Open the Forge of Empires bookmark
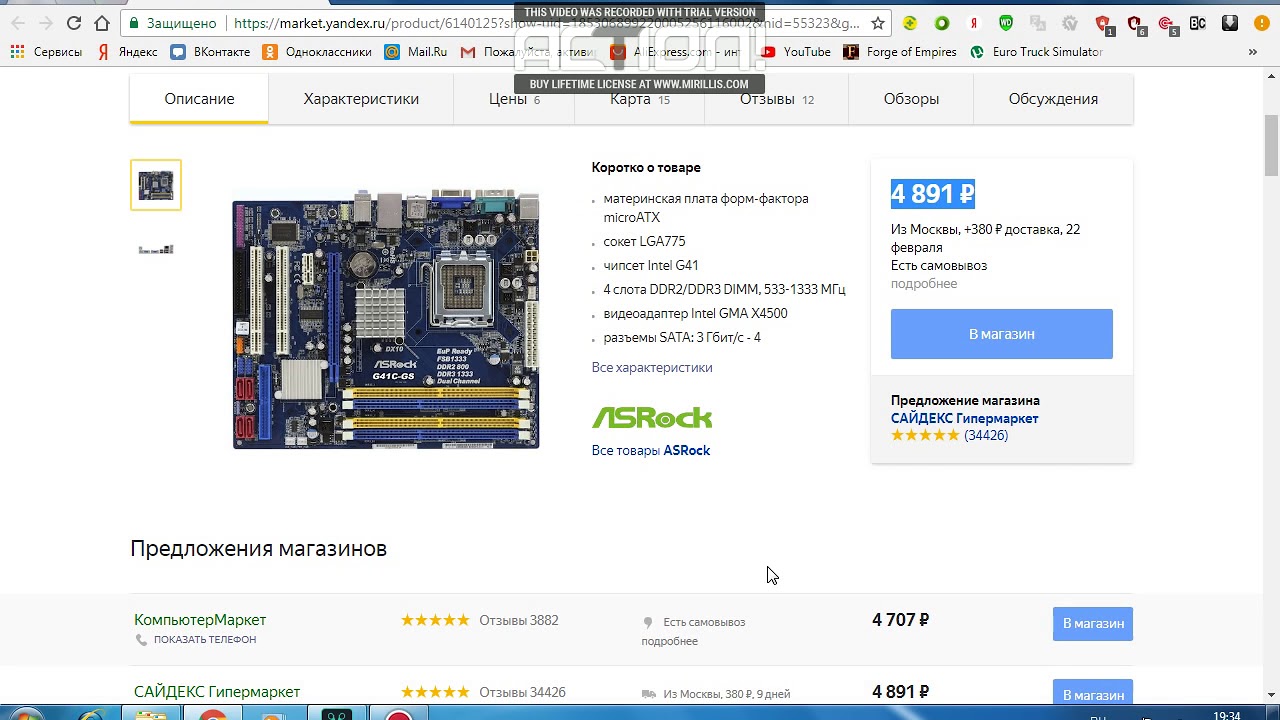 (900, 52)
